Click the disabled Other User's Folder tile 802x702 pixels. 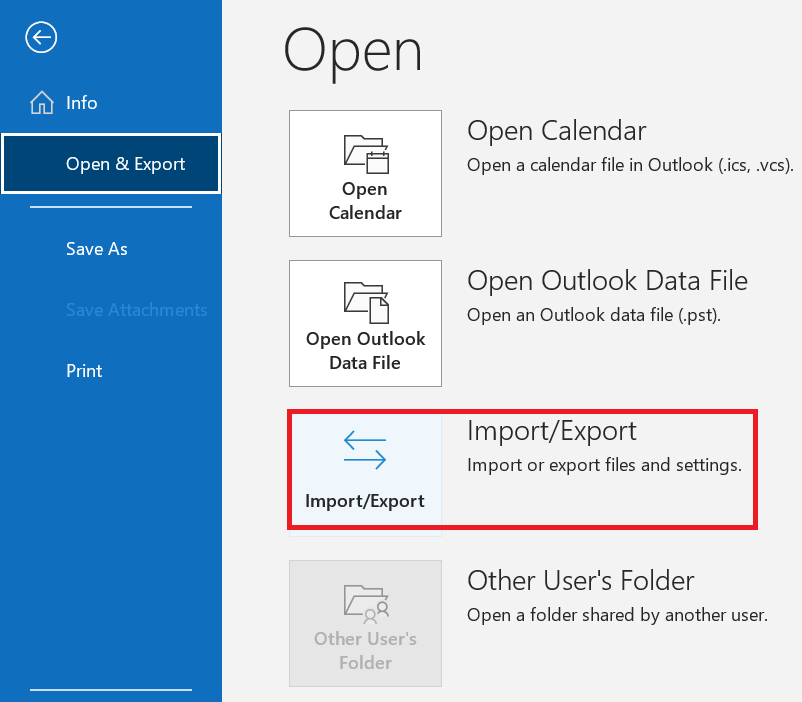click(365, 623)
